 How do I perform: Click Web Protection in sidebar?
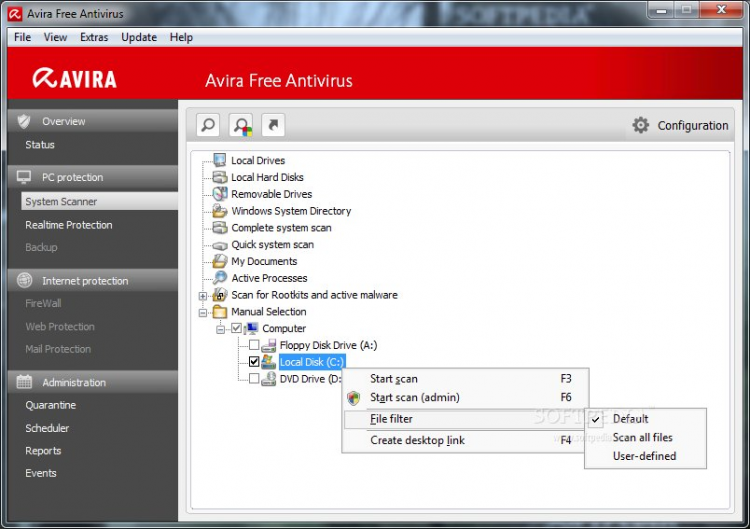(x=60, y=327)
